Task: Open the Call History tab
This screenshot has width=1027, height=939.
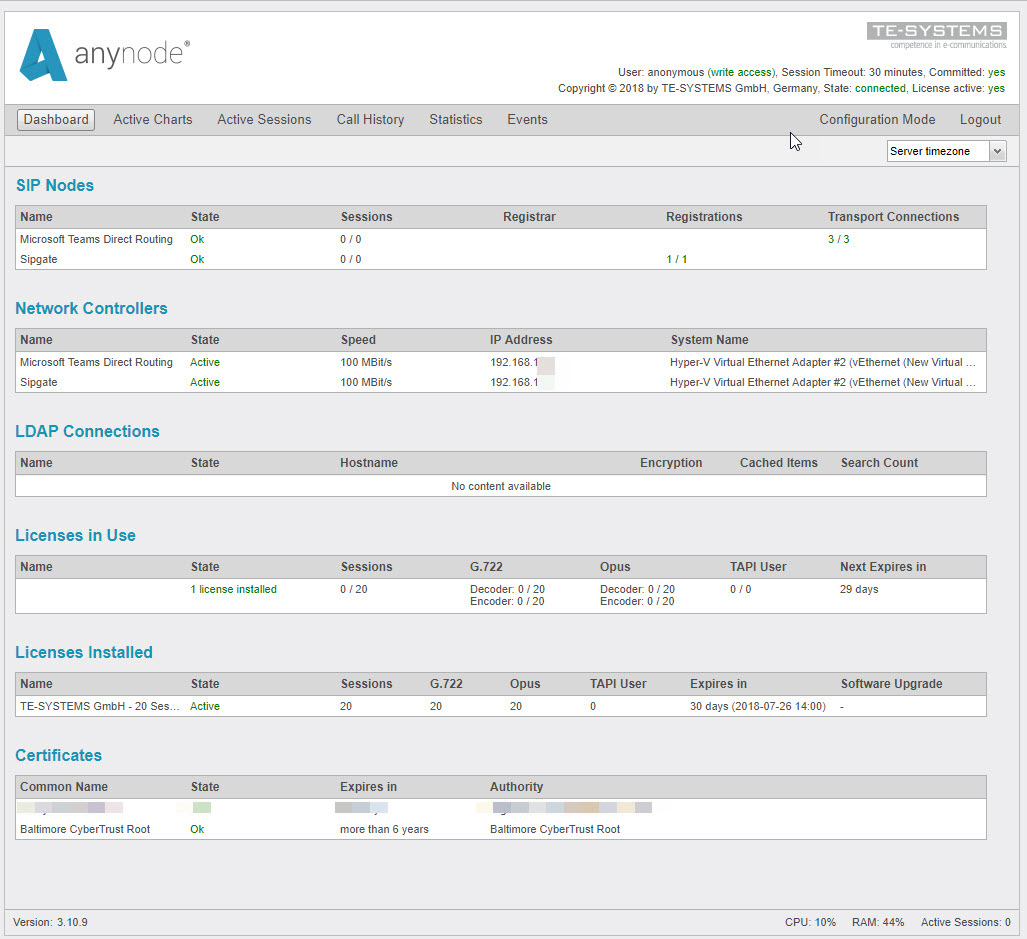Action: pyautogui.click(x=370, y=120)
